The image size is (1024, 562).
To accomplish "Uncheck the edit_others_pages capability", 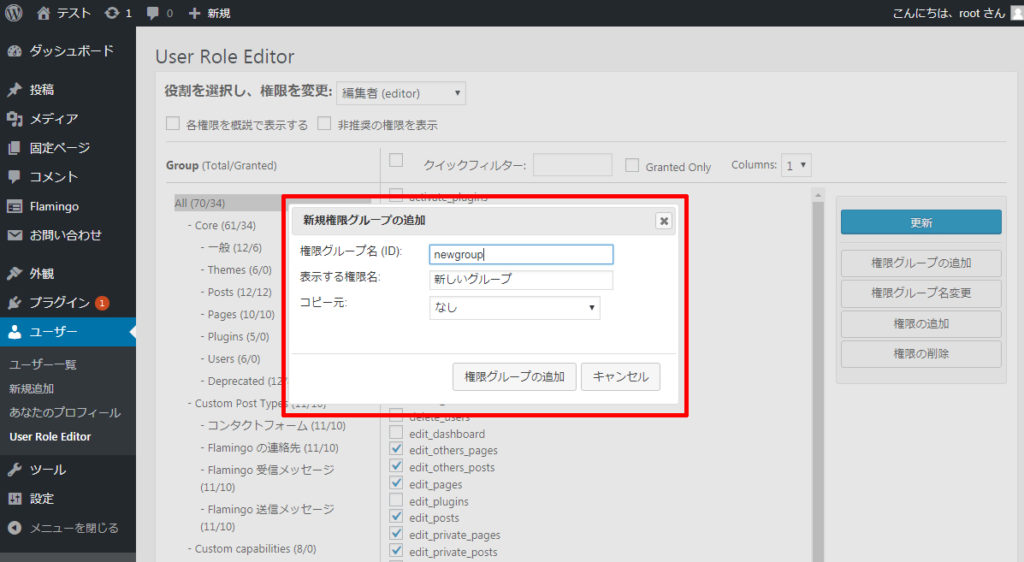I will coord(396,451).
